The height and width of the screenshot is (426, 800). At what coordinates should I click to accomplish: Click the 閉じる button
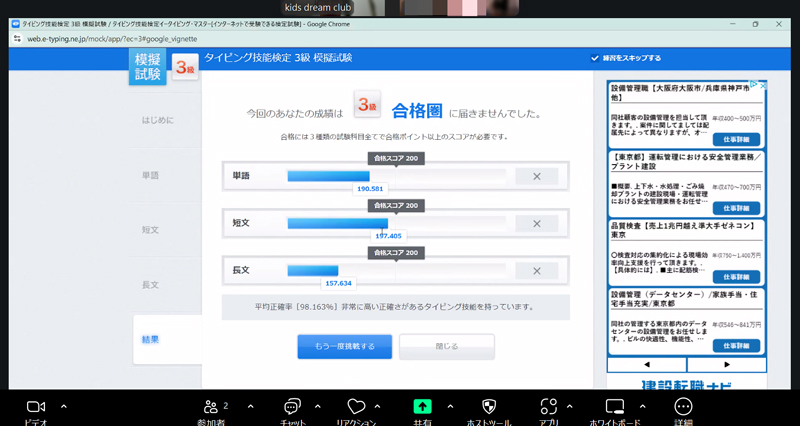coord(447,346)
